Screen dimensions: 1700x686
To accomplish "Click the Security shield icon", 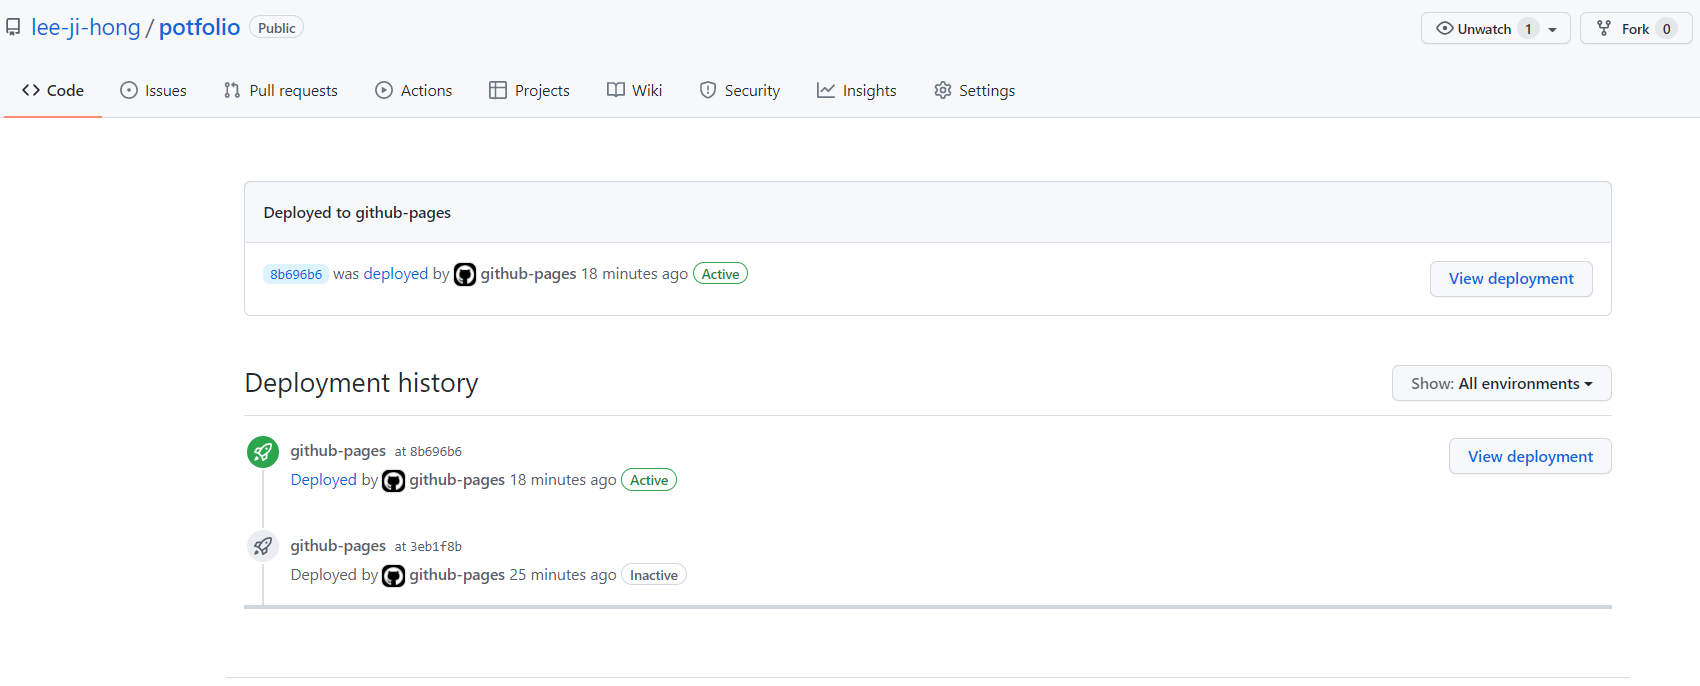I will [708, 90].
